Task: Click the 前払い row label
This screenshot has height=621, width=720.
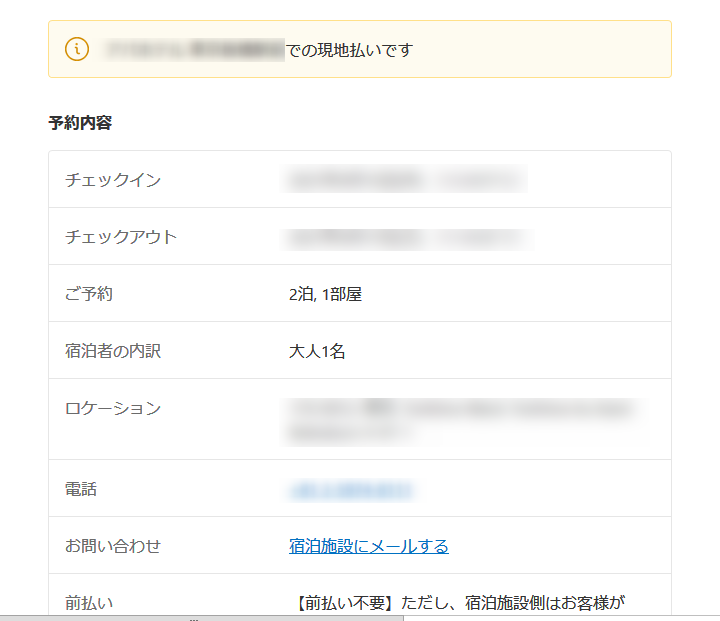Action: [x=89, y=603]
